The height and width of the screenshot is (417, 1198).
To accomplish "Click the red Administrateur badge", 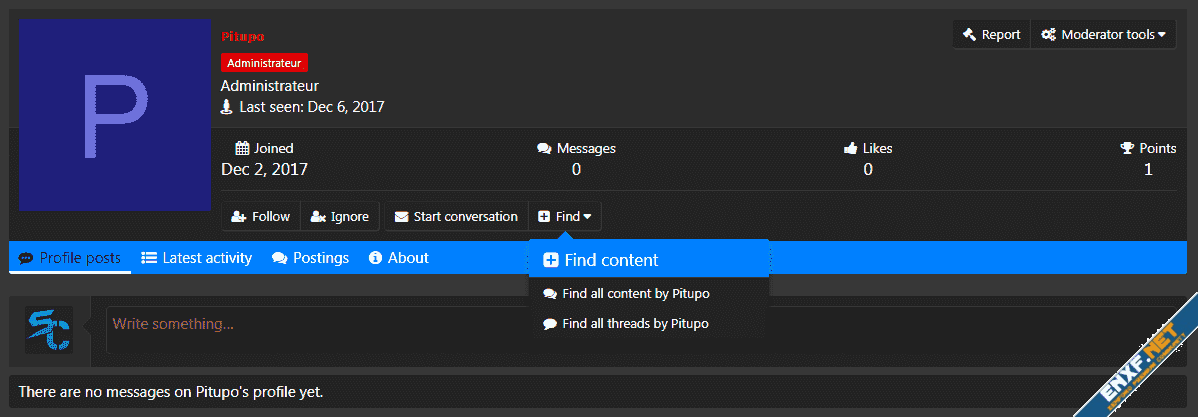I will click(264, 62).
